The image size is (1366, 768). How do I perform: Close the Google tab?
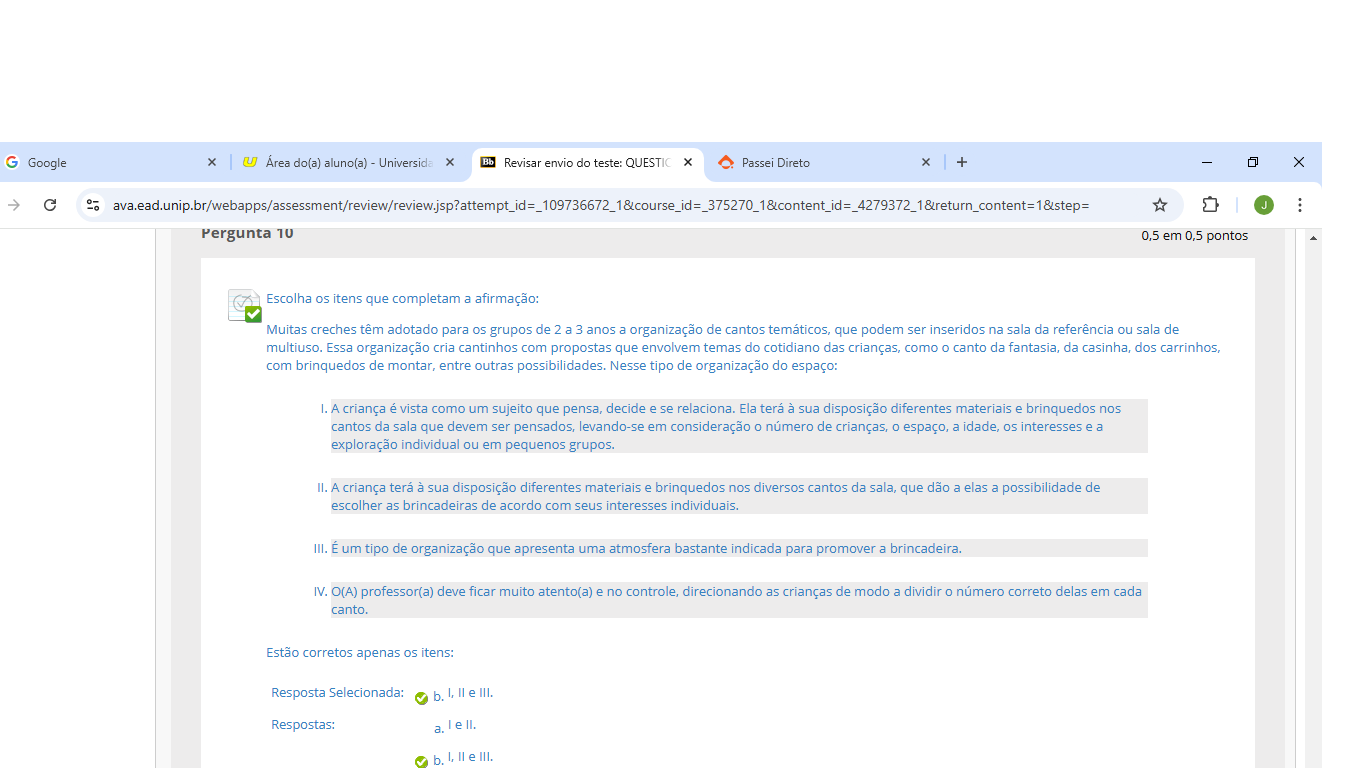[x=212, y=162]
